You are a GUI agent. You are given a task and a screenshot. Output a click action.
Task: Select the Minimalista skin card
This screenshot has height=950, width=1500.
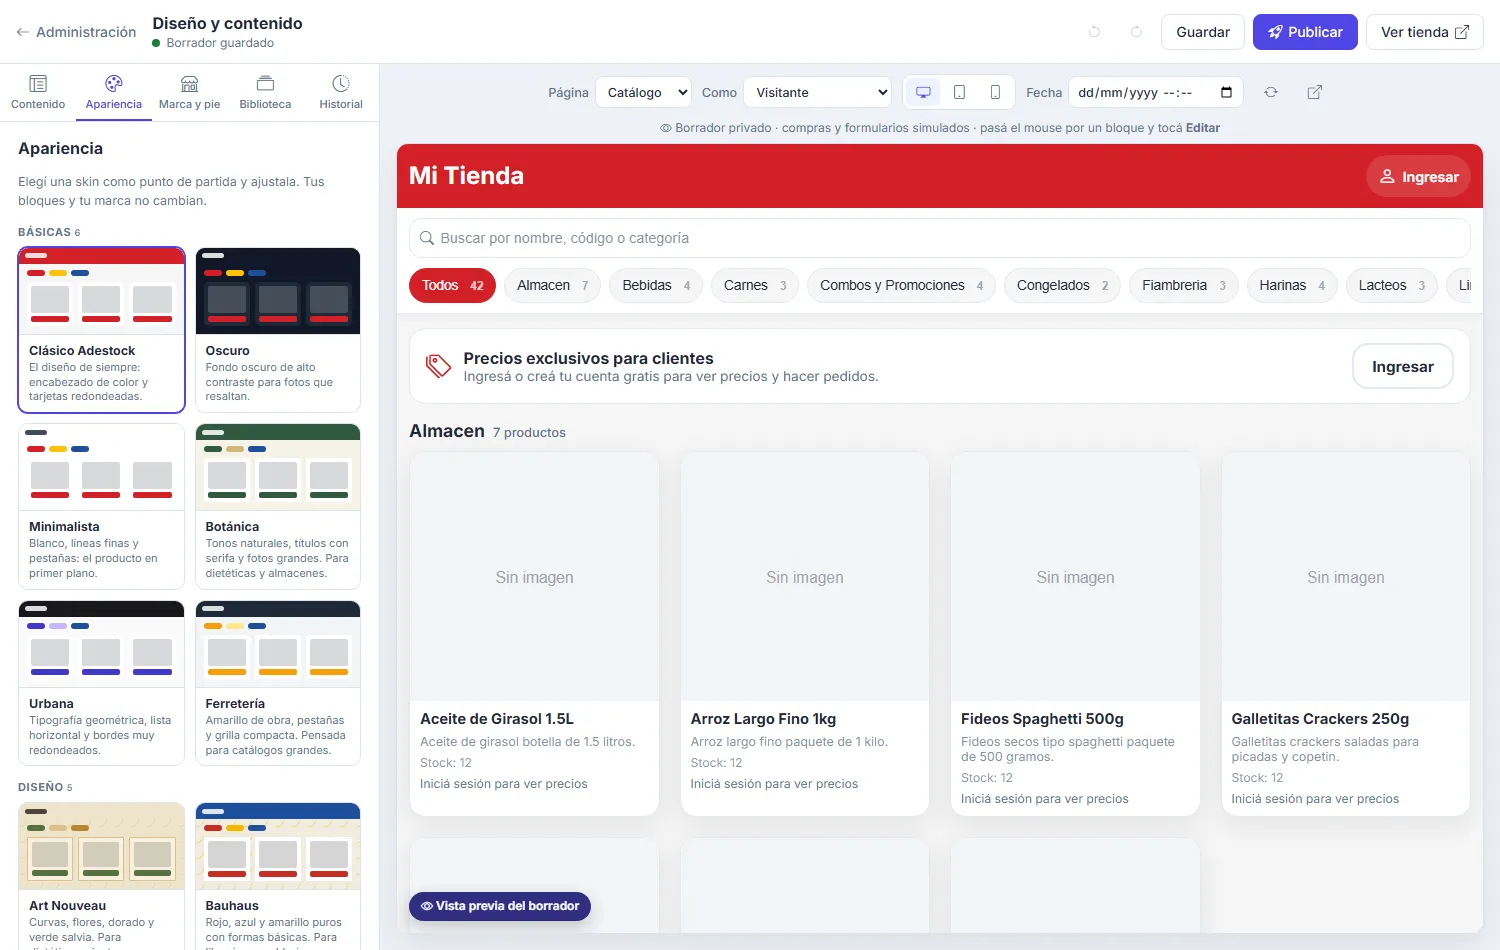tap(102, 507)
